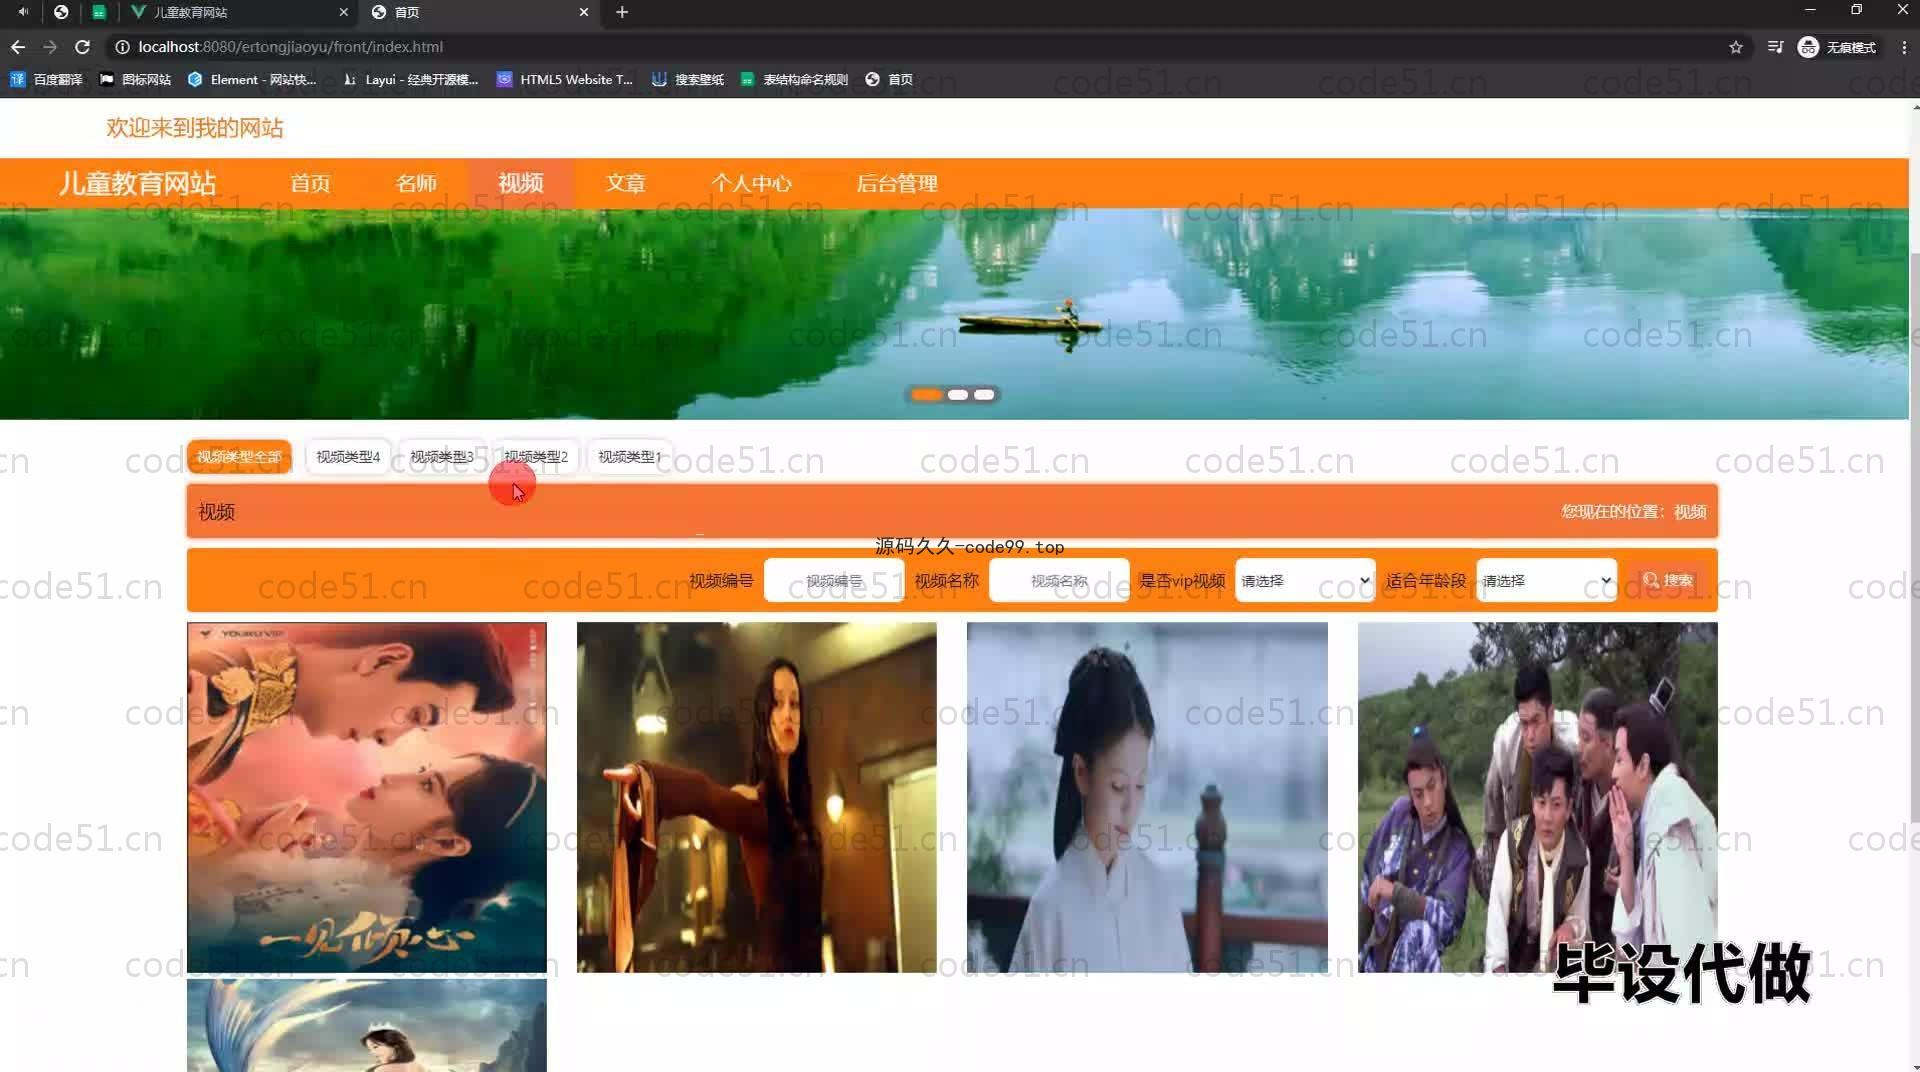
Task: Click the 欢迎来到我的网站 welcome text
Action: click(x=195, y=128)
